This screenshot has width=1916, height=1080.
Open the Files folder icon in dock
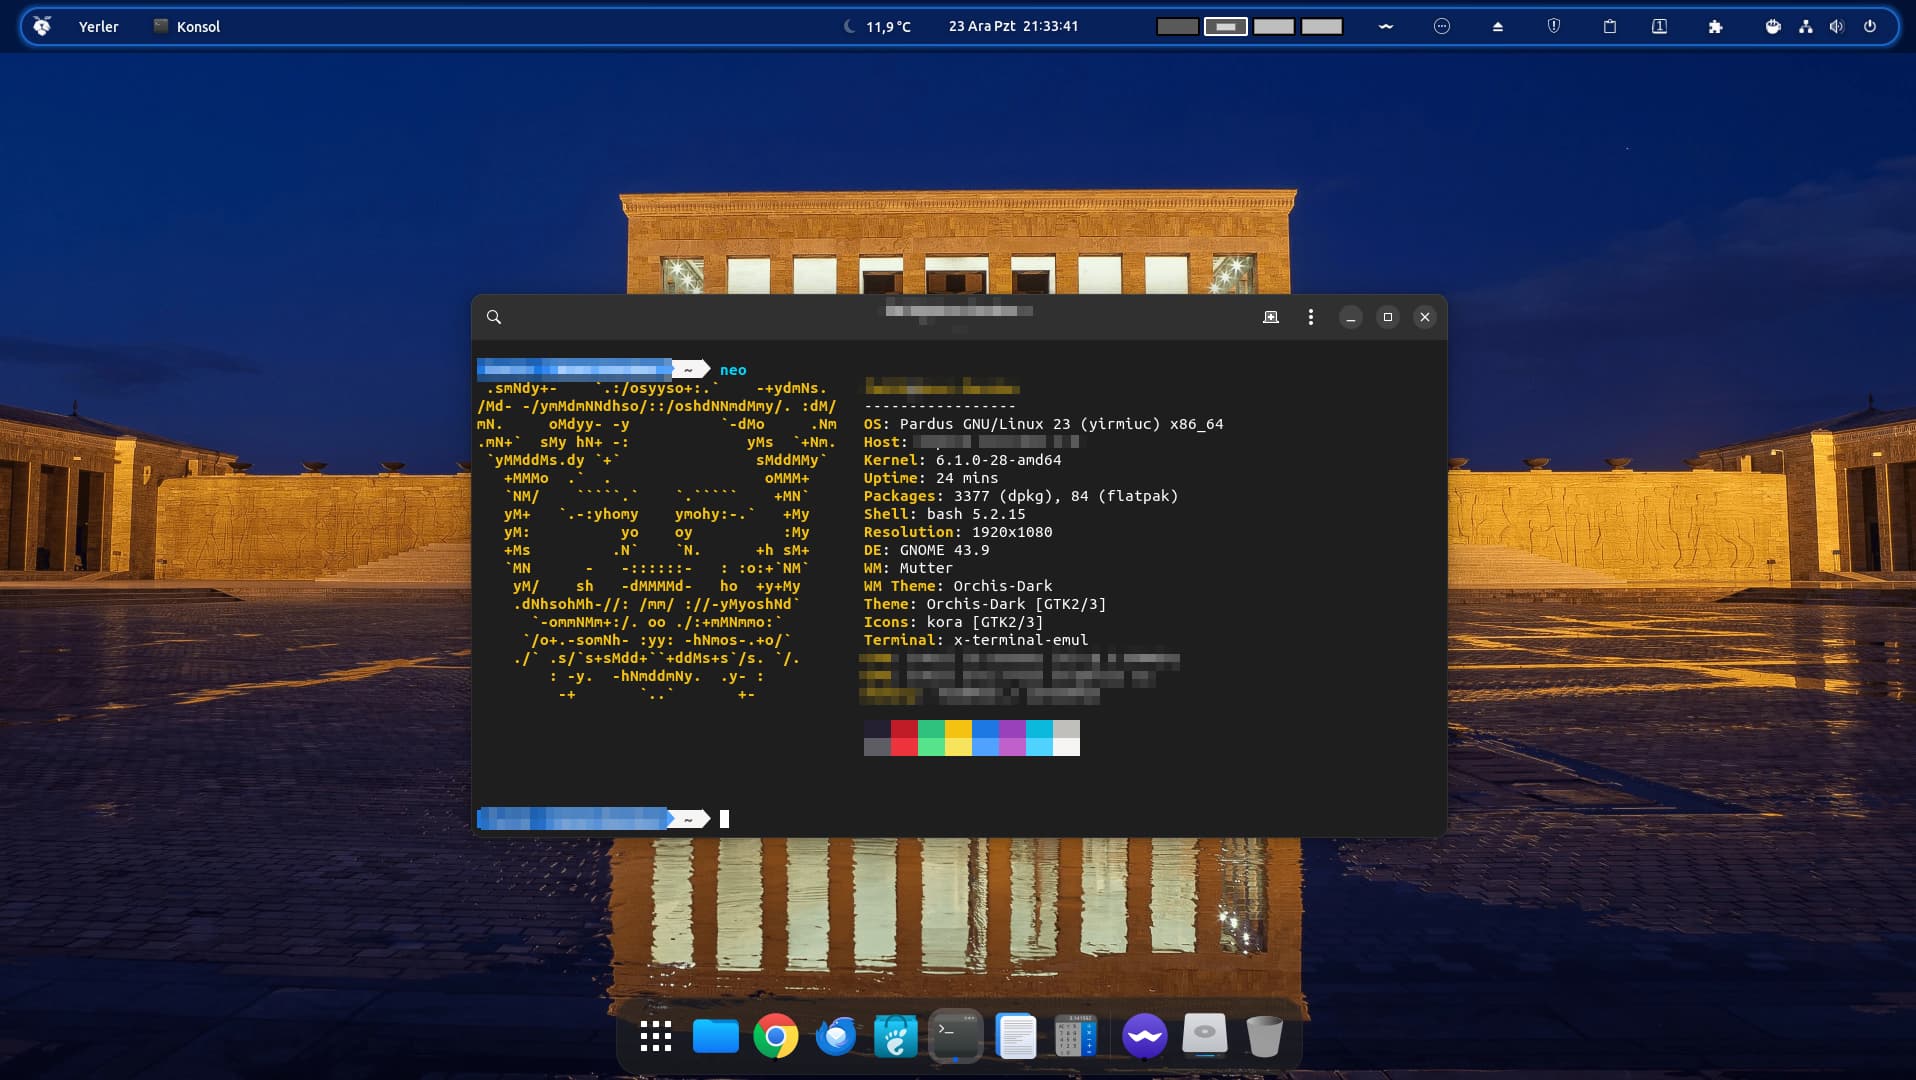(x=715, y=1037)
